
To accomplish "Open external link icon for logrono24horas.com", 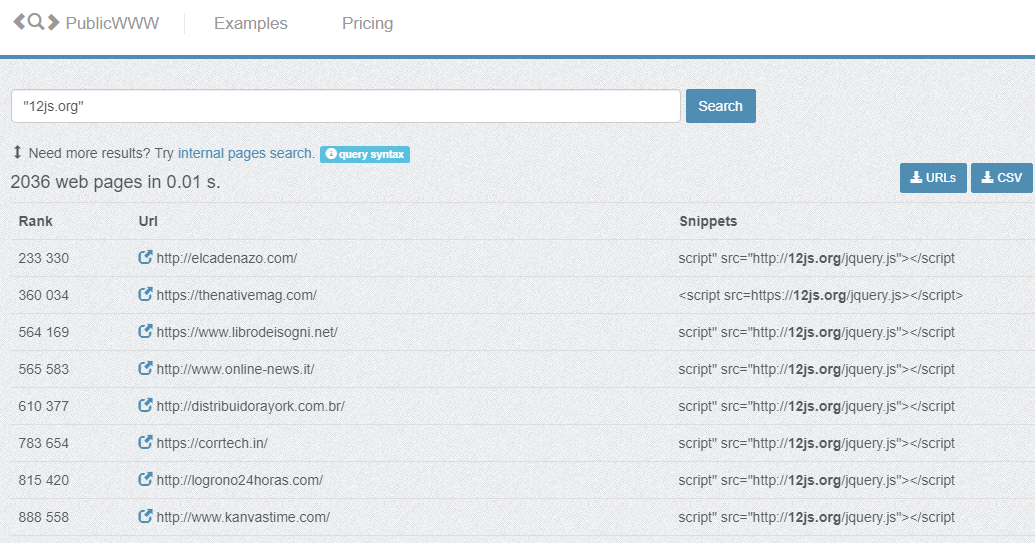I will [x=145, y=480].
